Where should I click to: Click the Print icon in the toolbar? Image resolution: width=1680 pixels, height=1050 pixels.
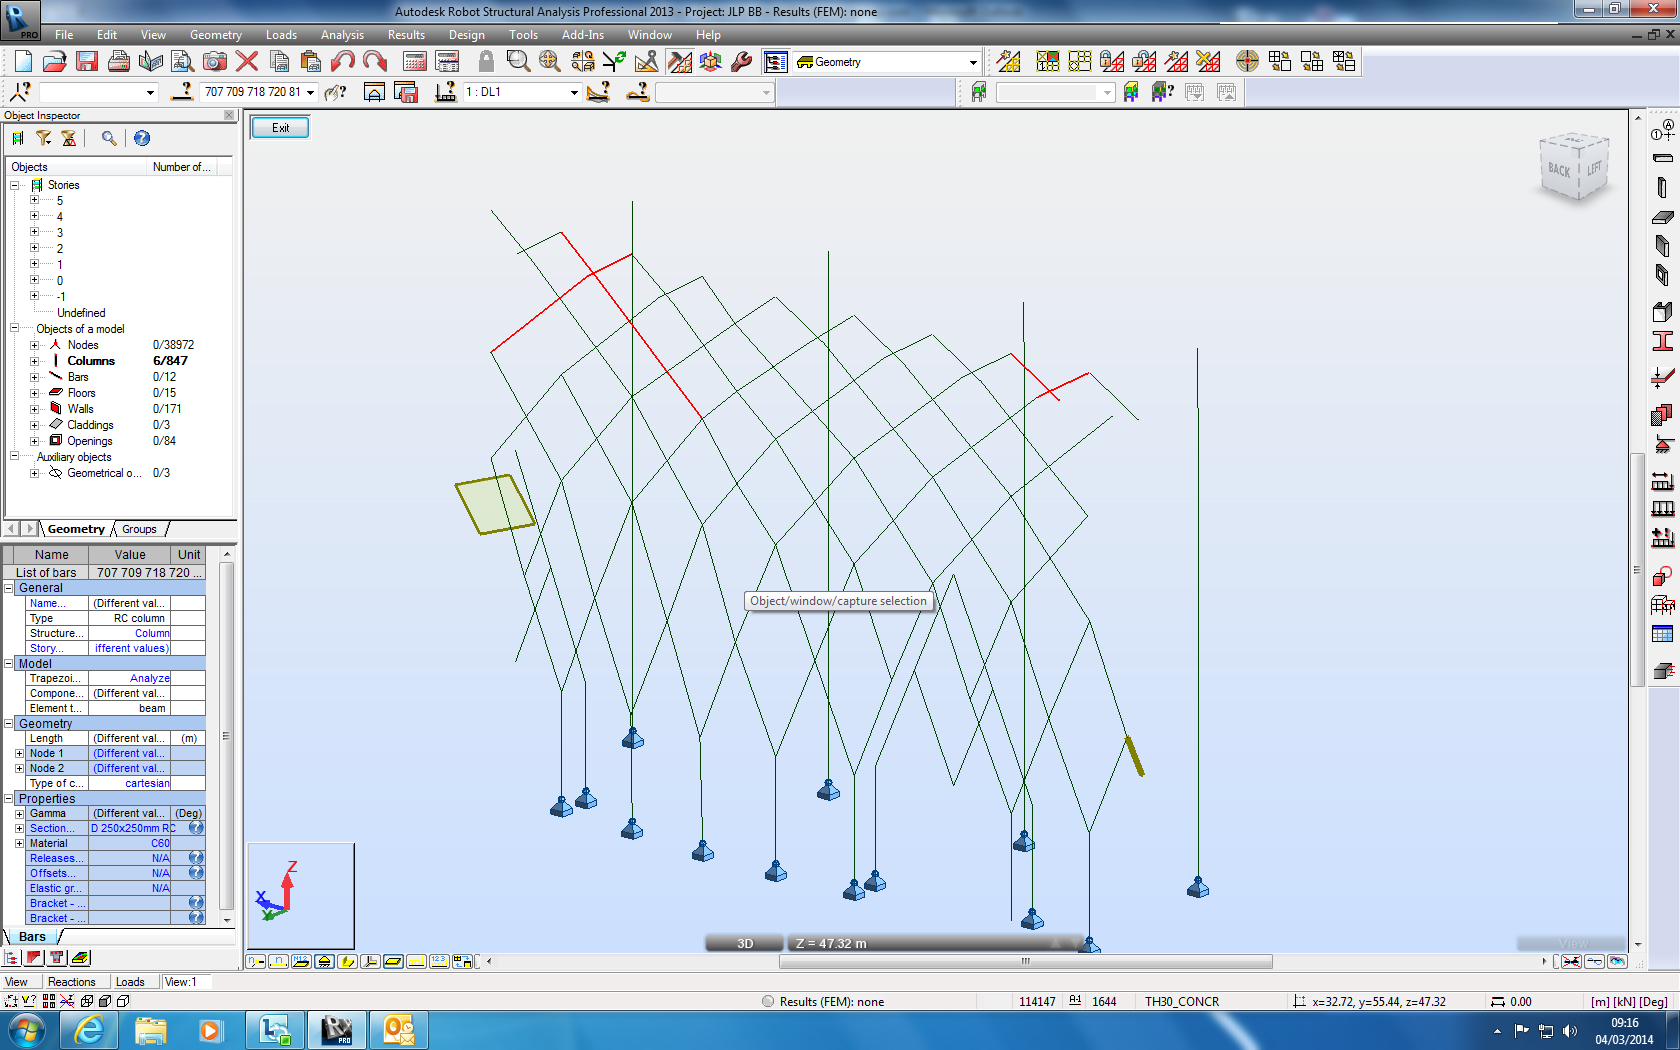[x=118, y=61]
